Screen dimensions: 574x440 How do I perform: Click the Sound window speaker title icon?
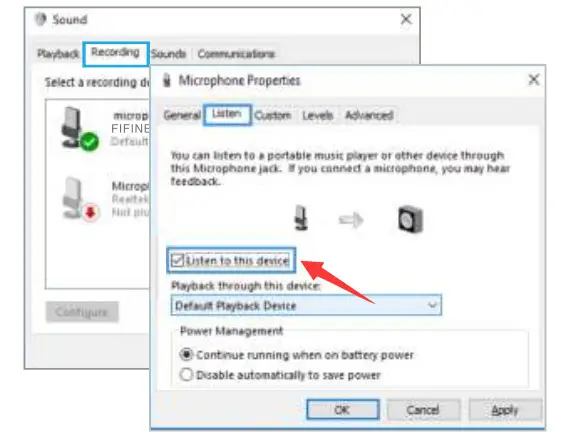(41, 19)
